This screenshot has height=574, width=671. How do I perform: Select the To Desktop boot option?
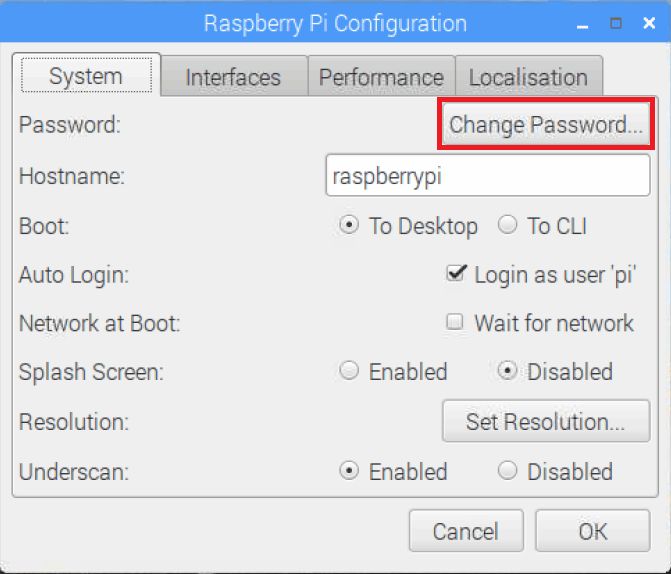pos(349,226)
